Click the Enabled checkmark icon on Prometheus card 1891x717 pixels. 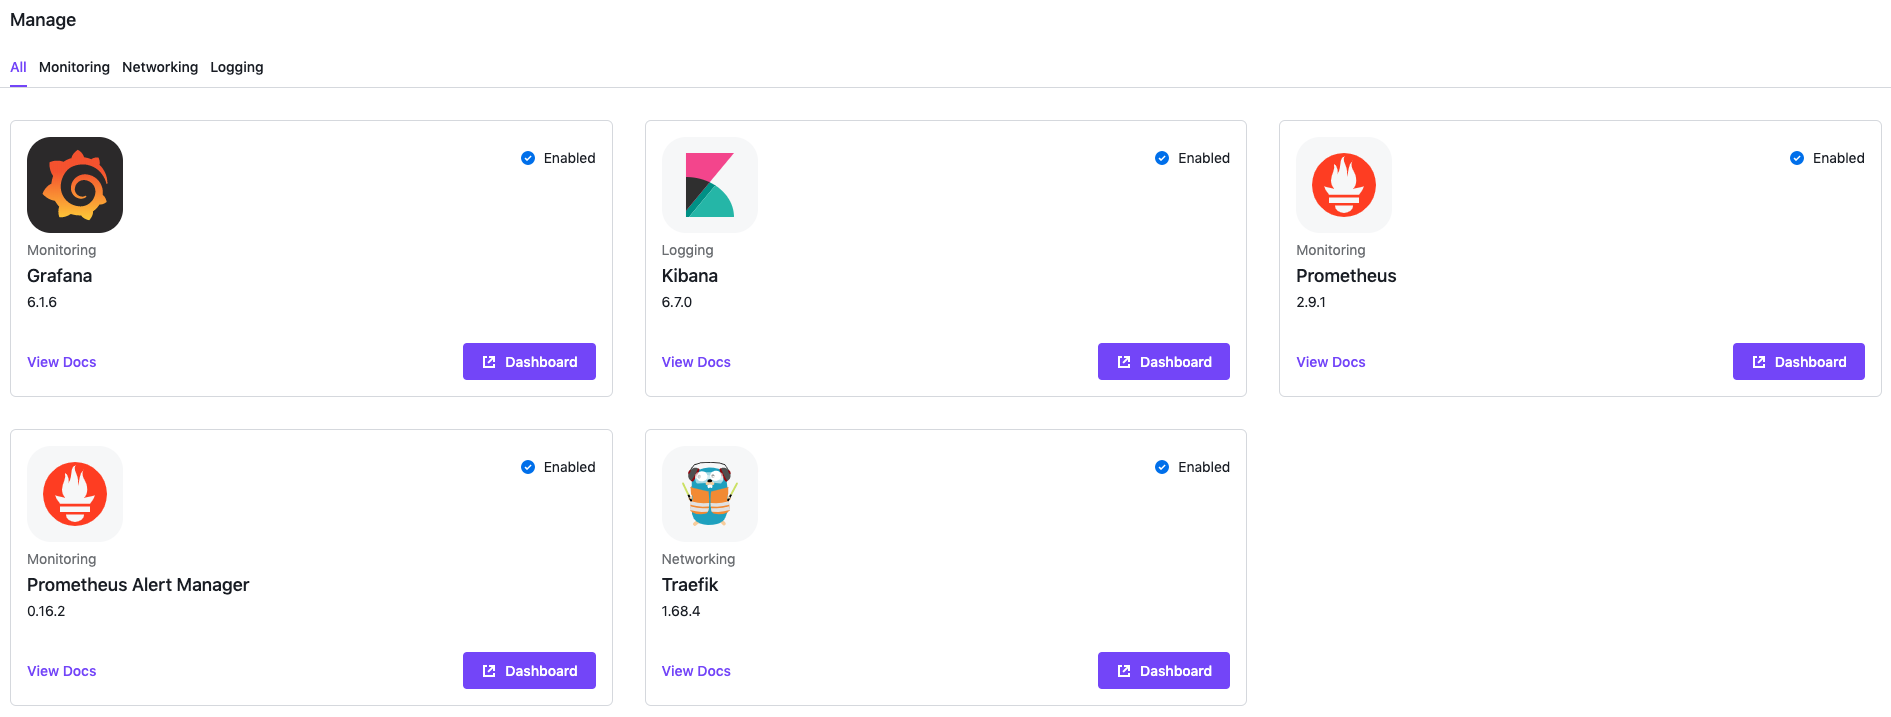(x=1797, y=158)
